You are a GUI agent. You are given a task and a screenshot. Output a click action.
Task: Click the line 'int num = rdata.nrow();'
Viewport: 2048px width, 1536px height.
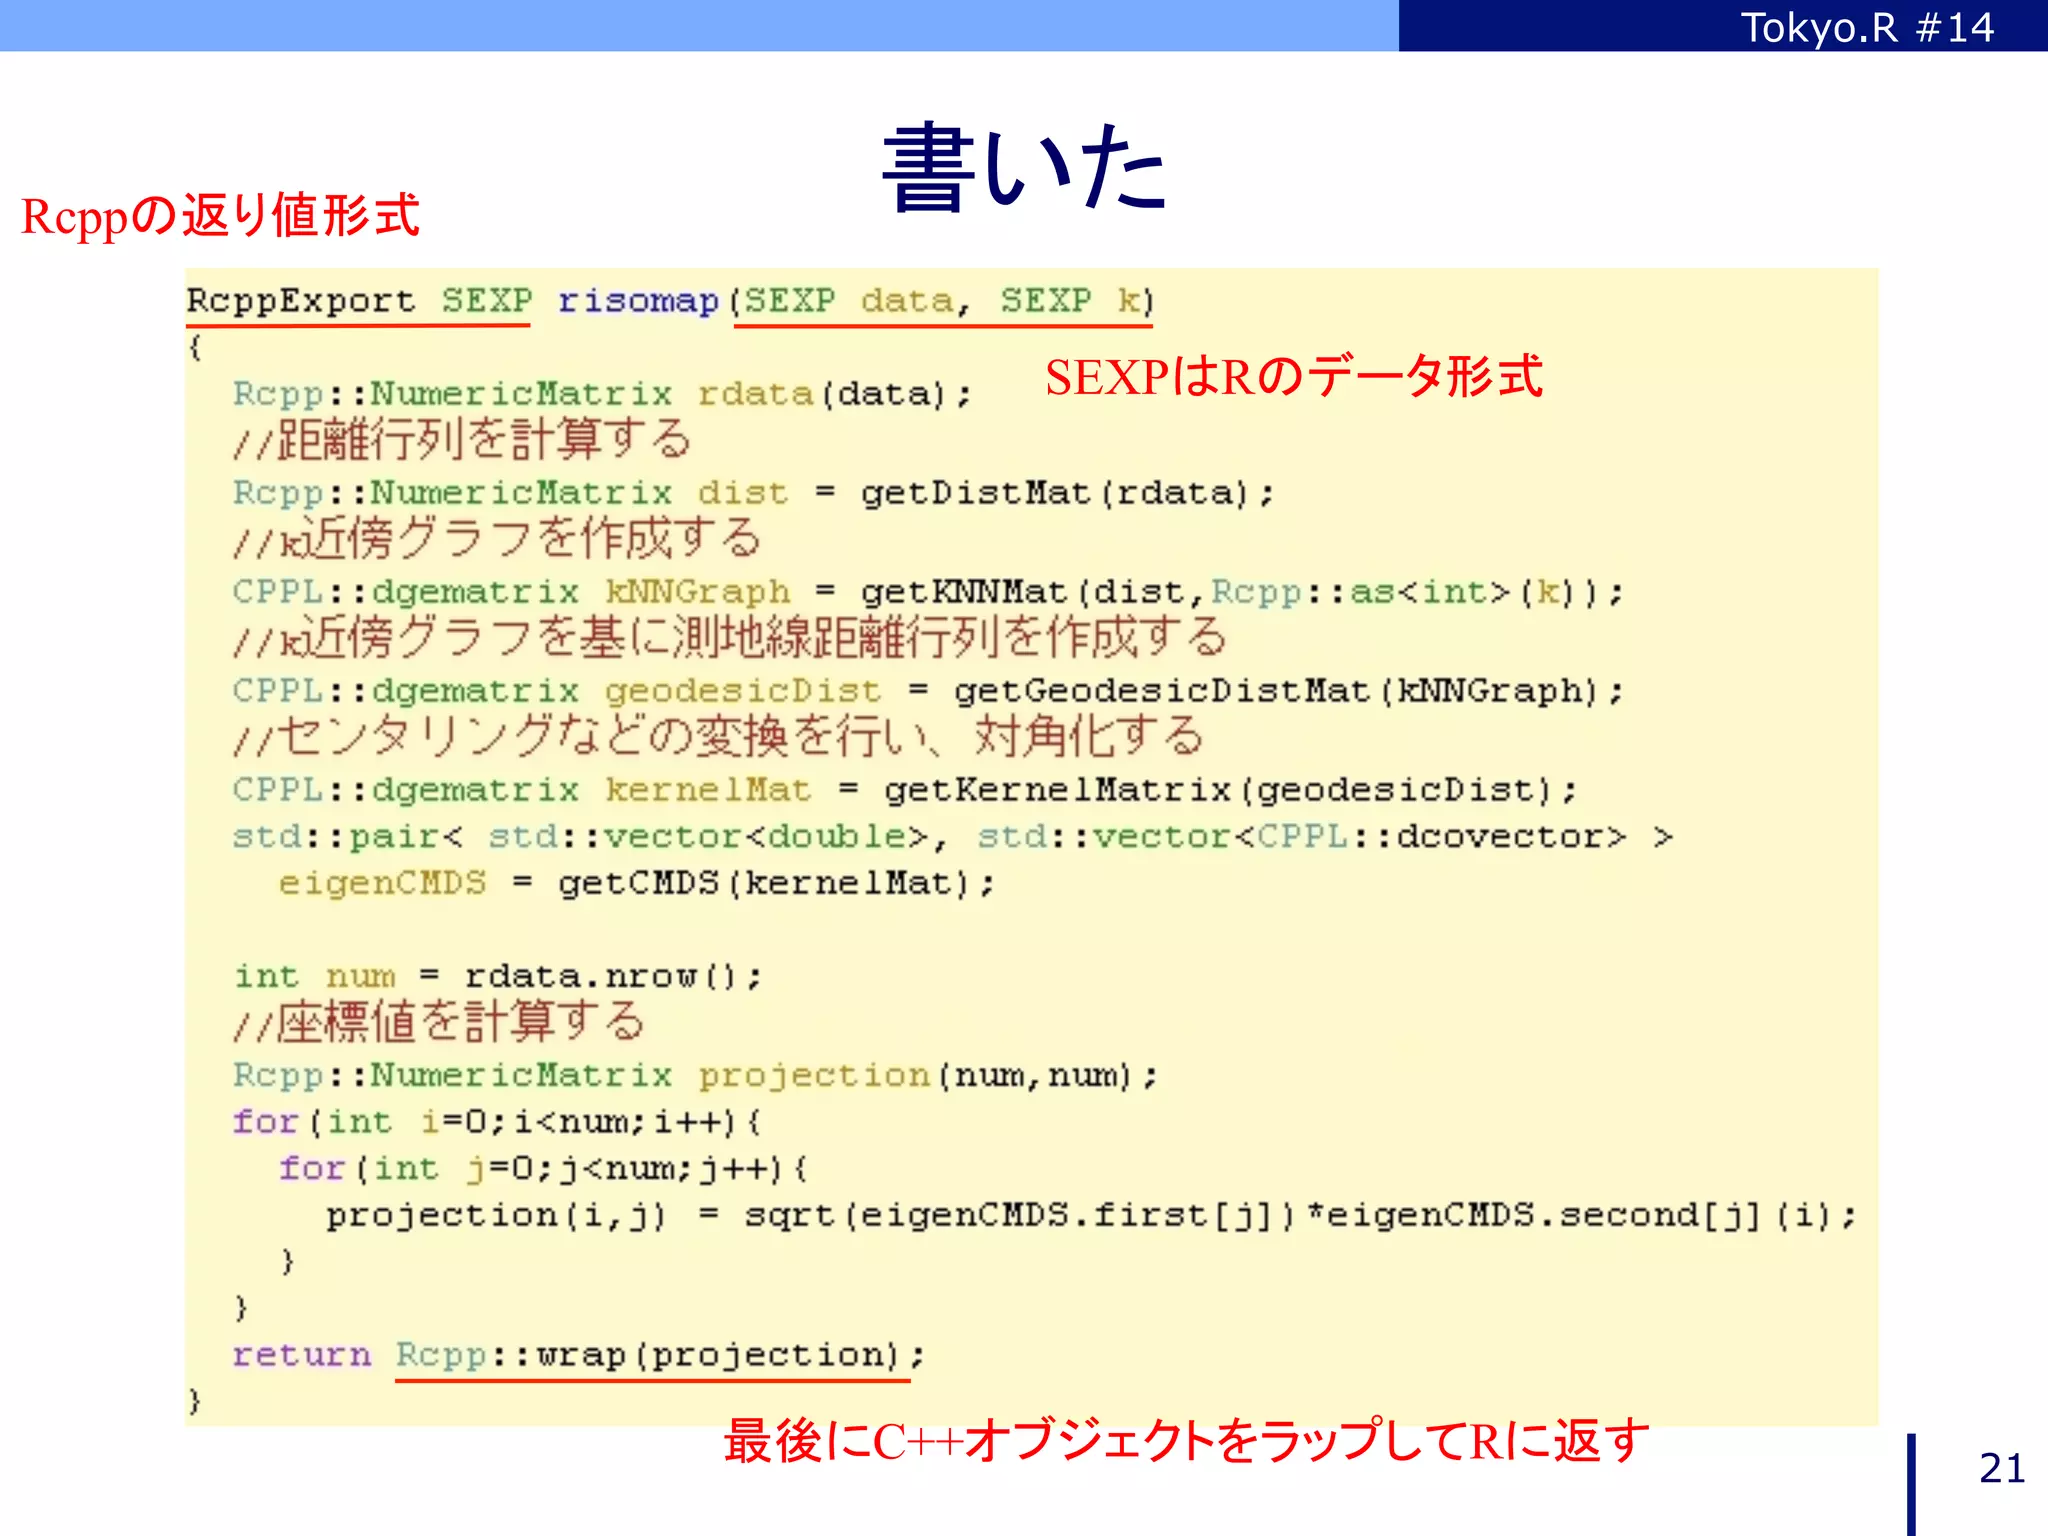tap(498, 976)
